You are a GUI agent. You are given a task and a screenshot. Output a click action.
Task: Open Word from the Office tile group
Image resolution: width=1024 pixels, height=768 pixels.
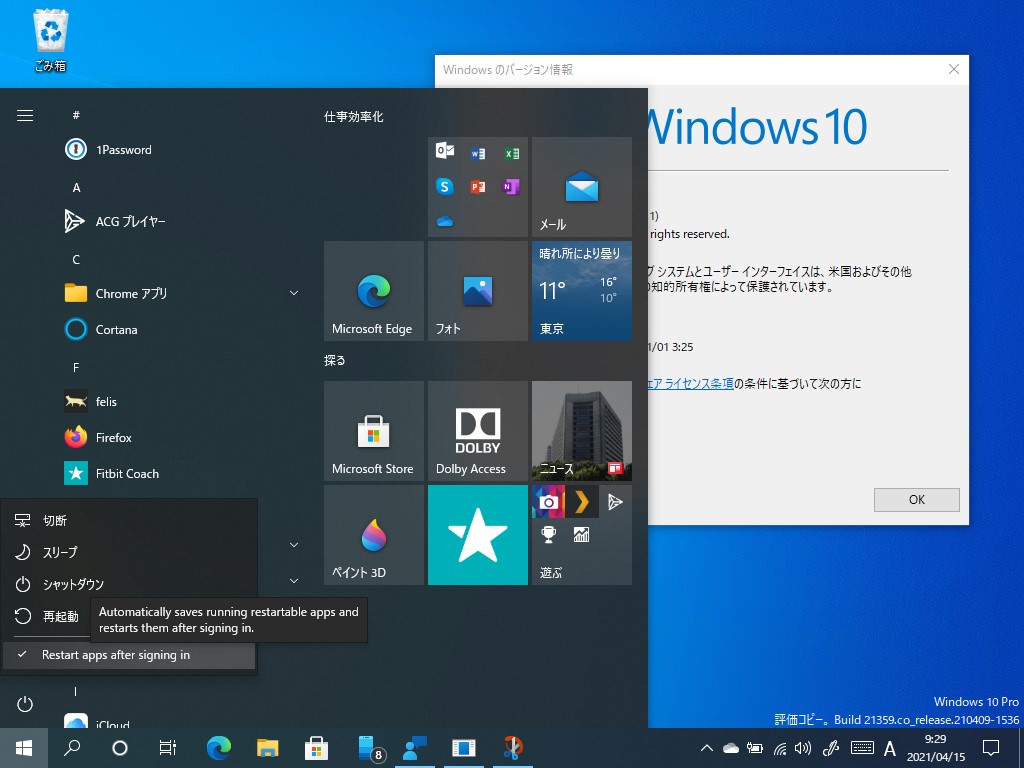(x=477, y=152)
